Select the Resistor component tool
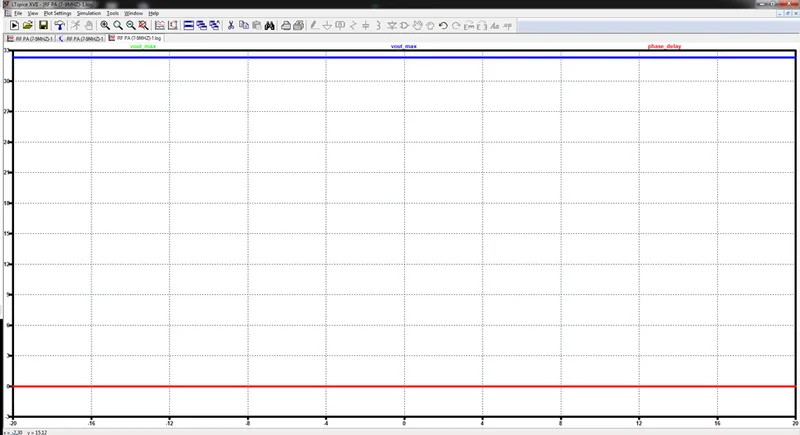 [353, 25]
